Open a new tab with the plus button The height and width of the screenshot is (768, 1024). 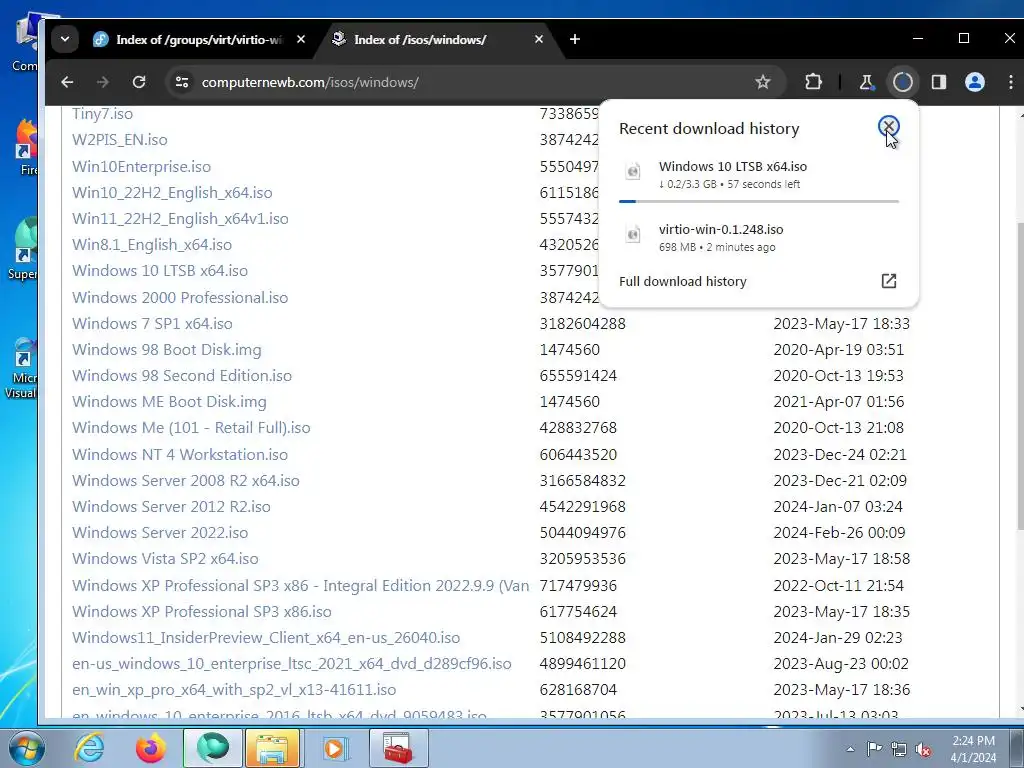point(575,39)
